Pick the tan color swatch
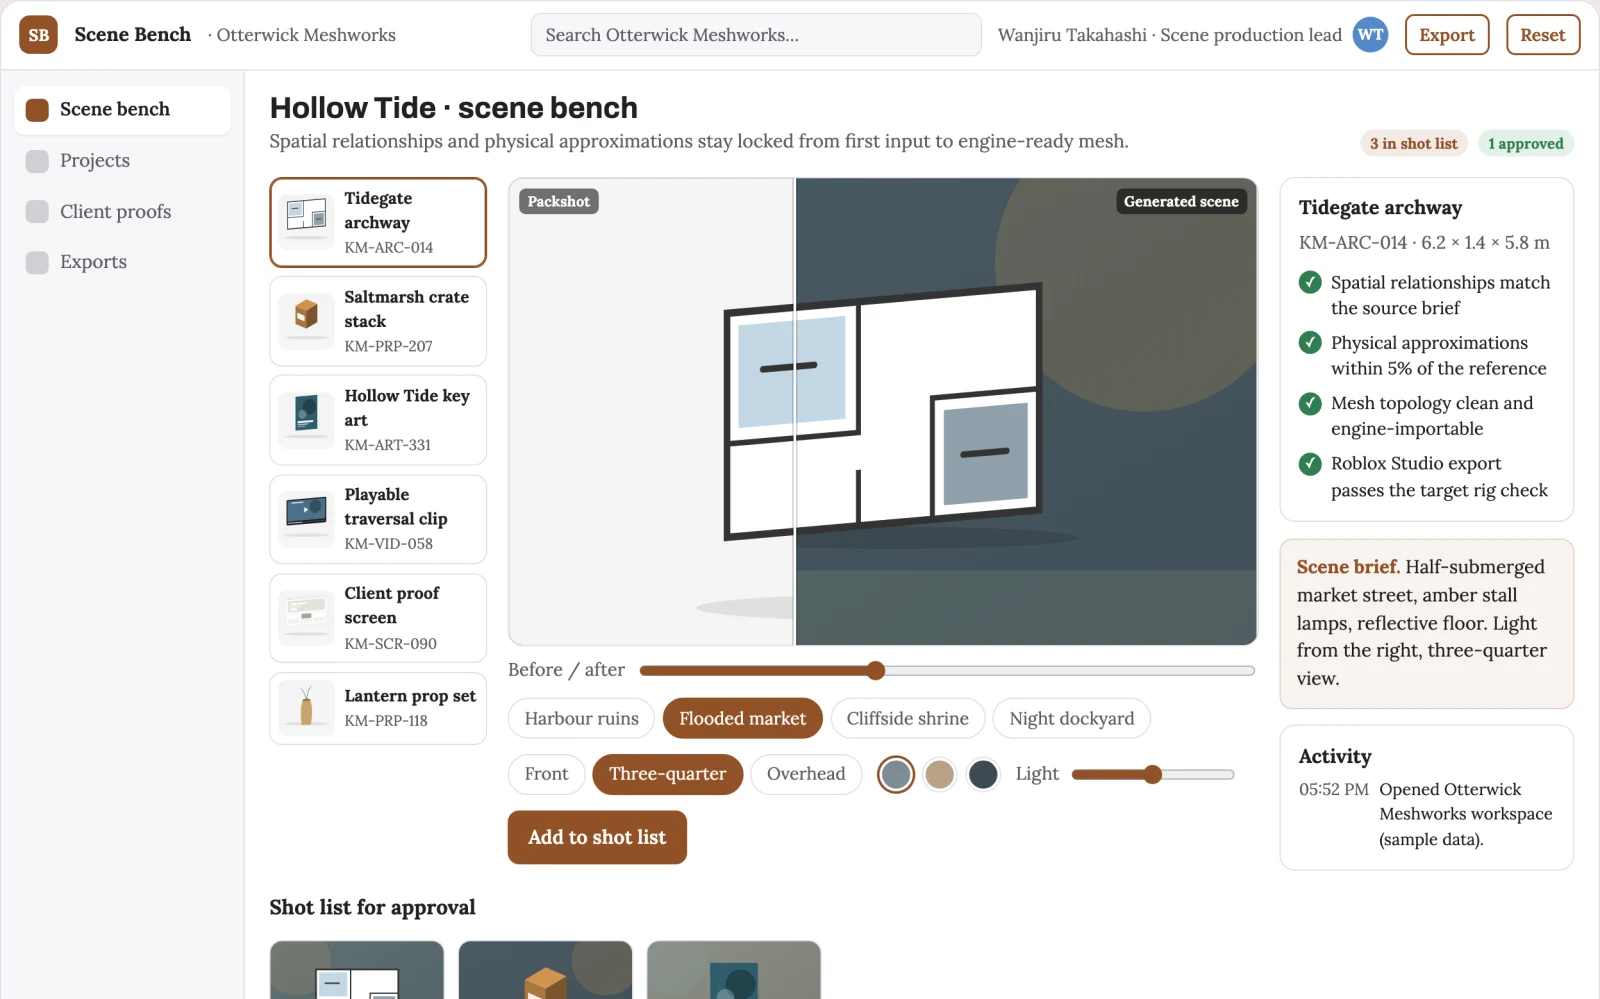 [940, 774]
